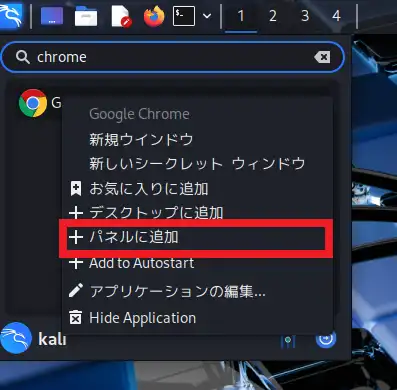Open the terminal emulator icon
The image size is (397, 390).
[x=184, y=16]
